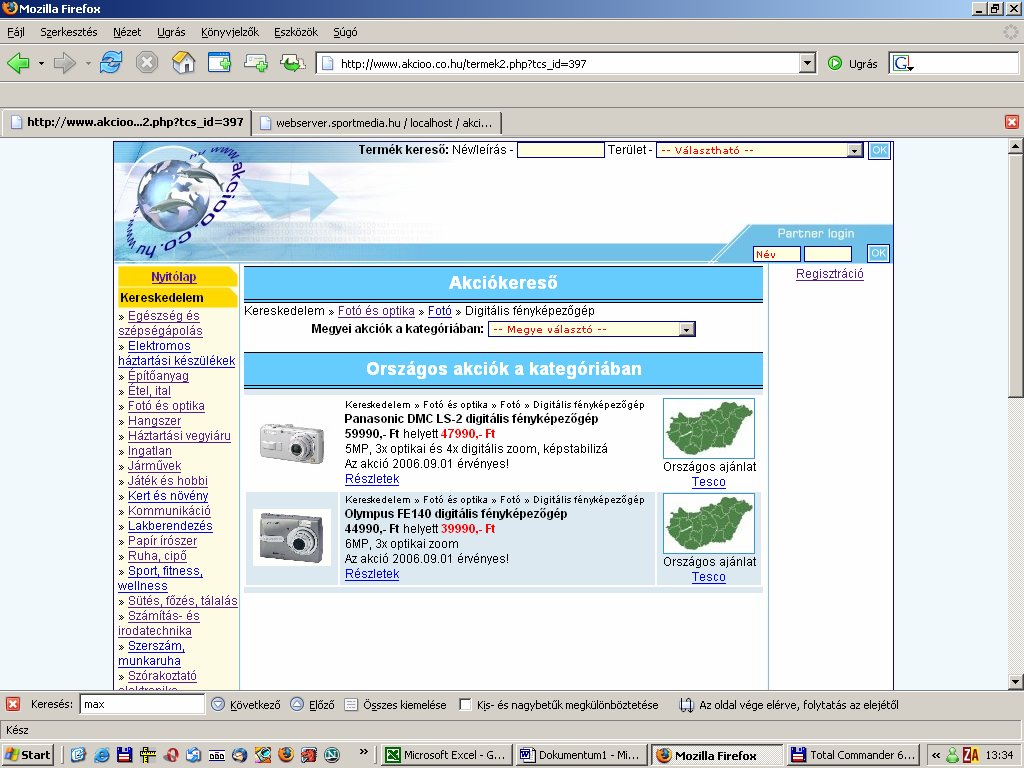Click the Név/leírás product search field

[560, 150]
